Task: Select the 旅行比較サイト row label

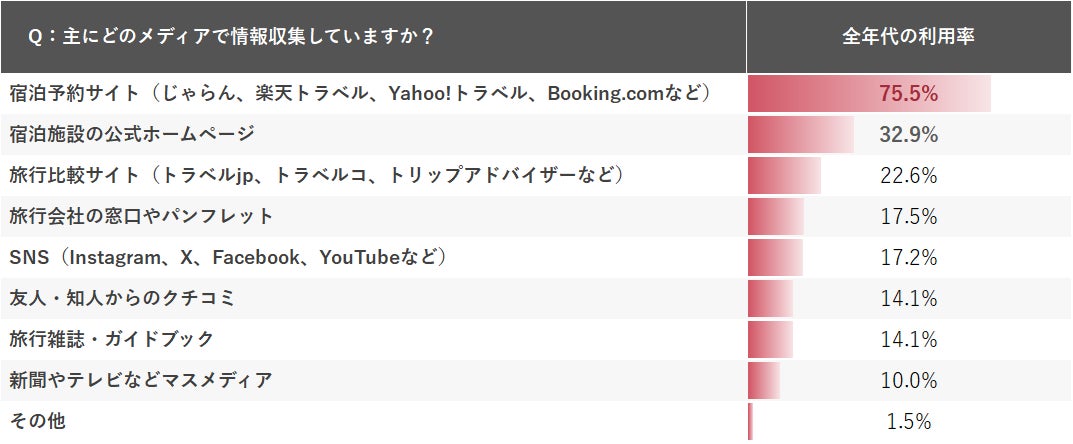Action: pos(317,176)
